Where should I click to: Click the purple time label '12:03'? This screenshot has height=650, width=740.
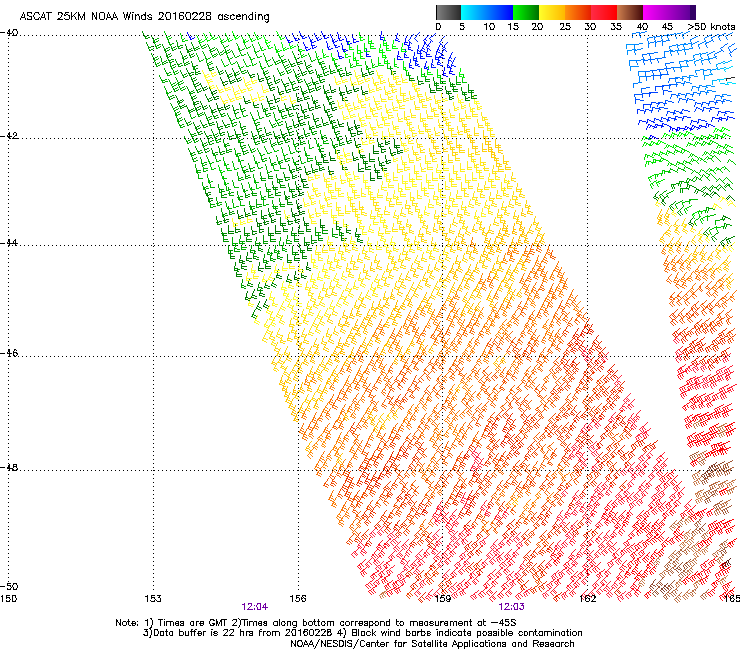click(512, 607)
